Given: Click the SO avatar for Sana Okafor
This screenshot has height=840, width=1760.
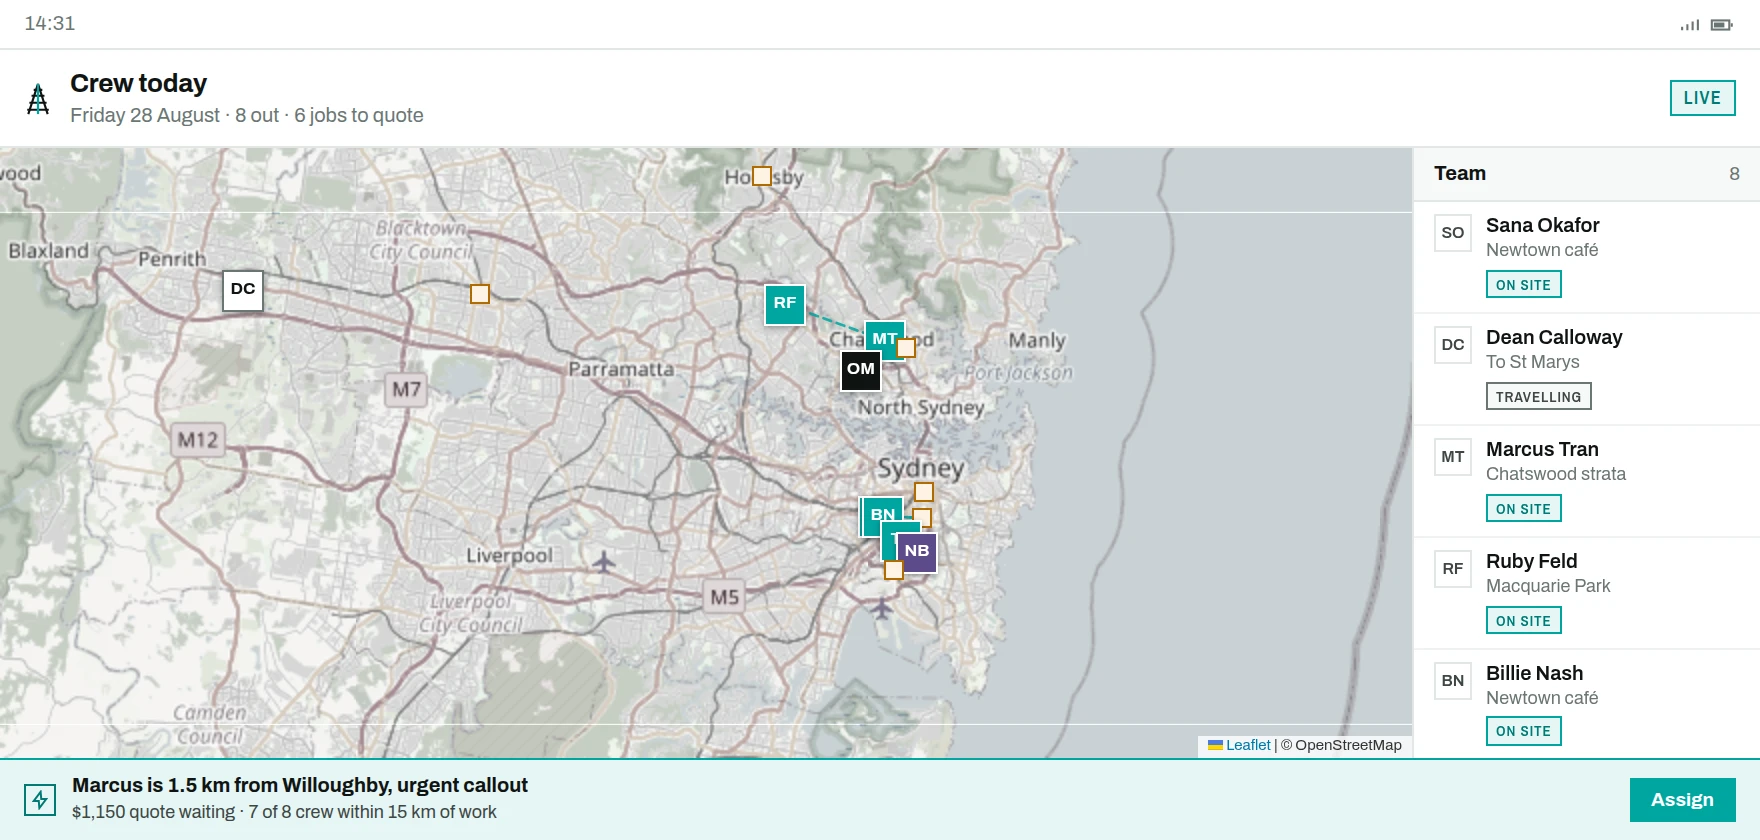Looking at the screenshot, I should tap(1453, 233).
